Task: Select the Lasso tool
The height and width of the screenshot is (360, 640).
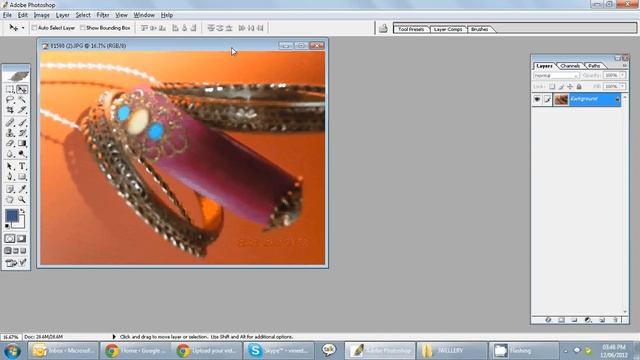Action: (10, 100)
